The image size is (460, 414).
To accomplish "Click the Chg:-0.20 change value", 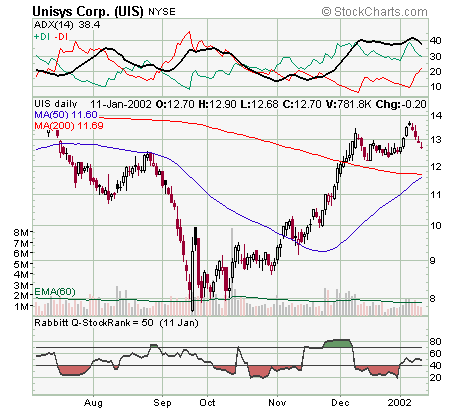I will pyautogui.click(x=401, y=104).
